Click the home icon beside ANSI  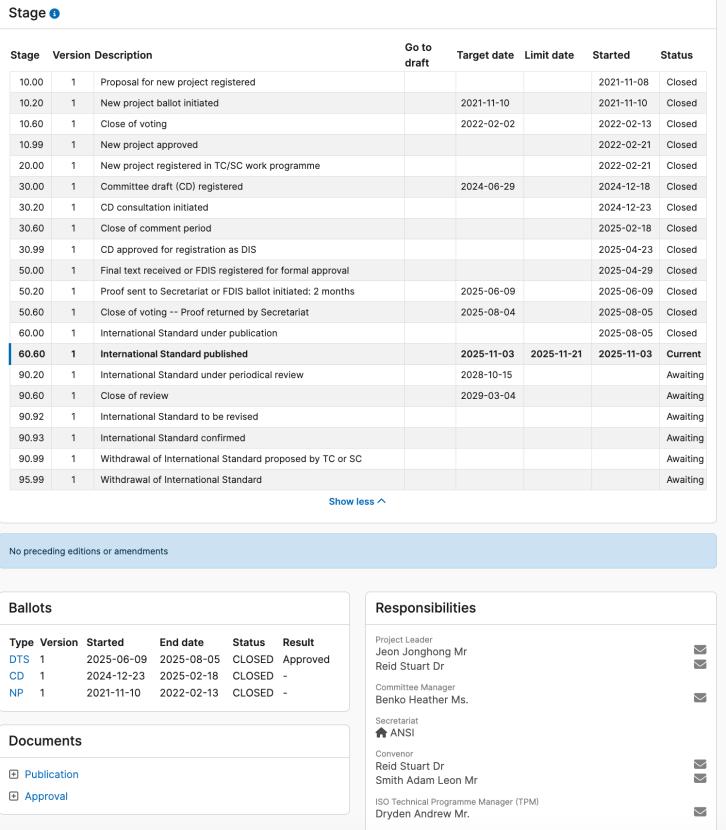[x=381, y=731]
